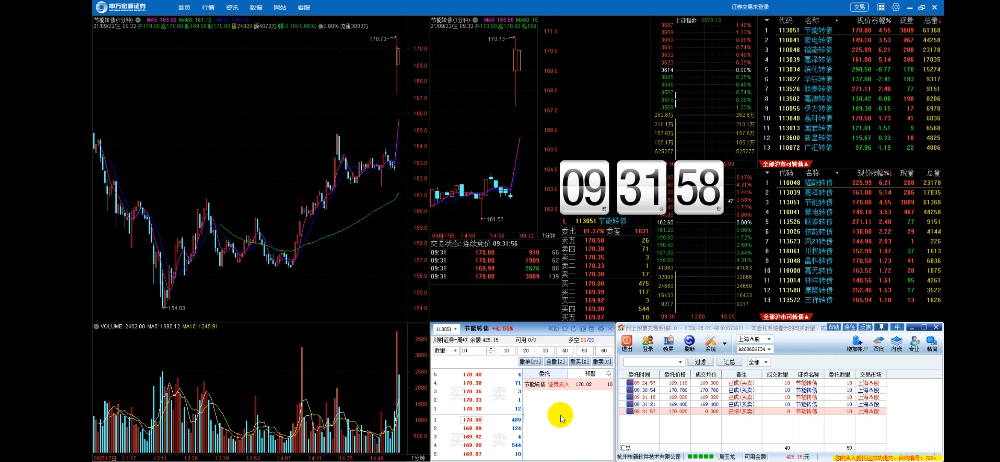
Task: Select the 委托 tab in the quick-order panel
Action: click(545, 374)
